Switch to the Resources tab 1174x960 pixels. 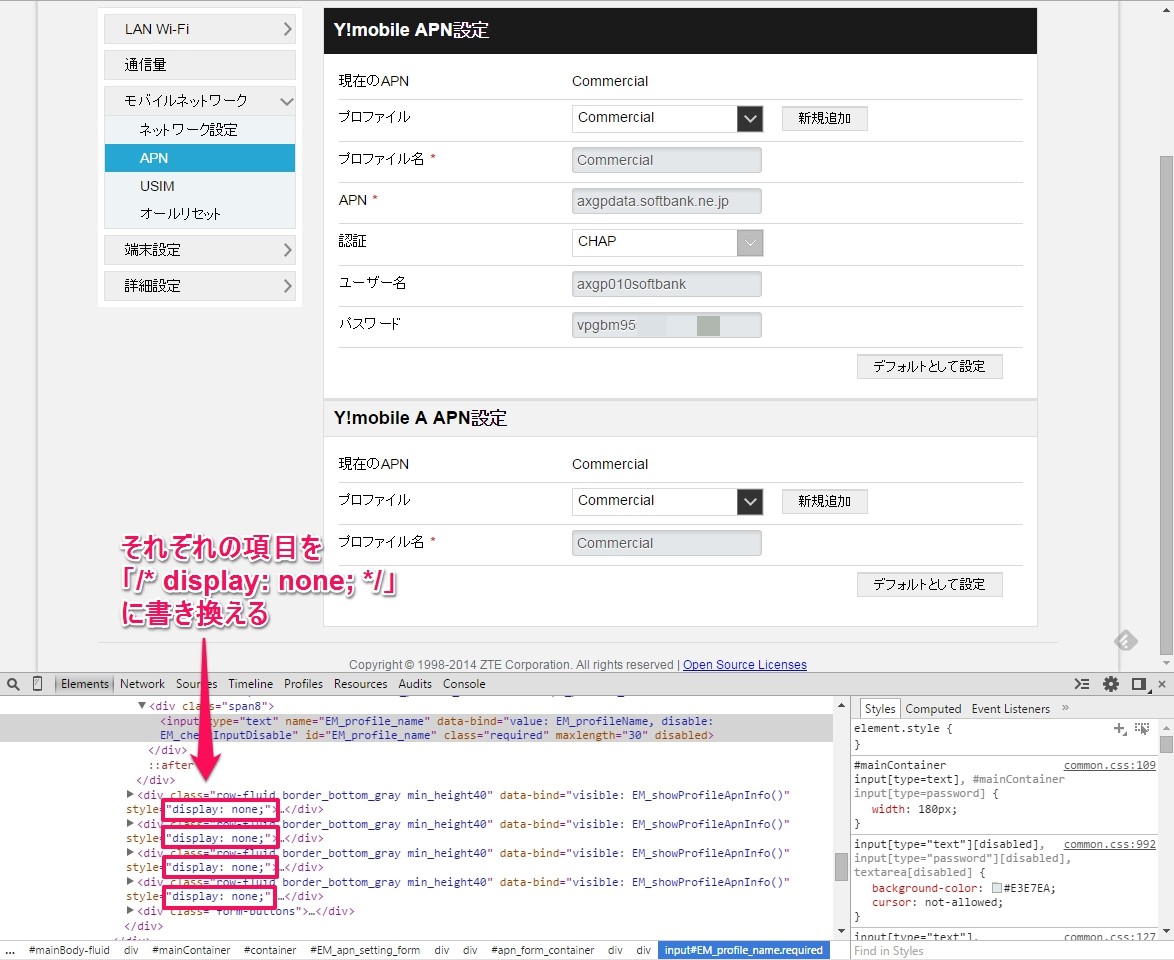[x=361, y=684]
